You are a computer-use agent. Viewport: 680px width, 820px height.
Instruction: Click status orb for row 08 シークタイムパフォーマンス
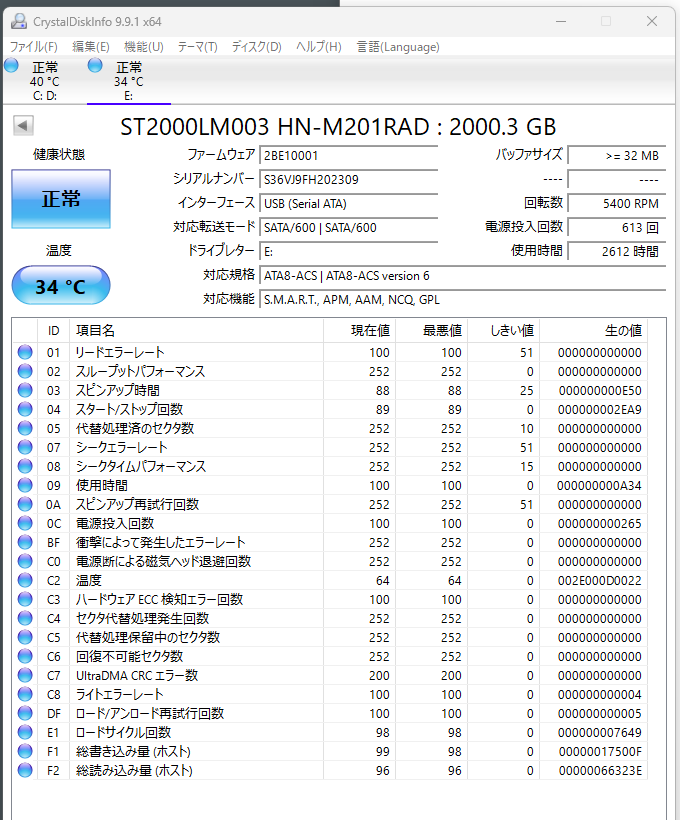tap(25, 466)
